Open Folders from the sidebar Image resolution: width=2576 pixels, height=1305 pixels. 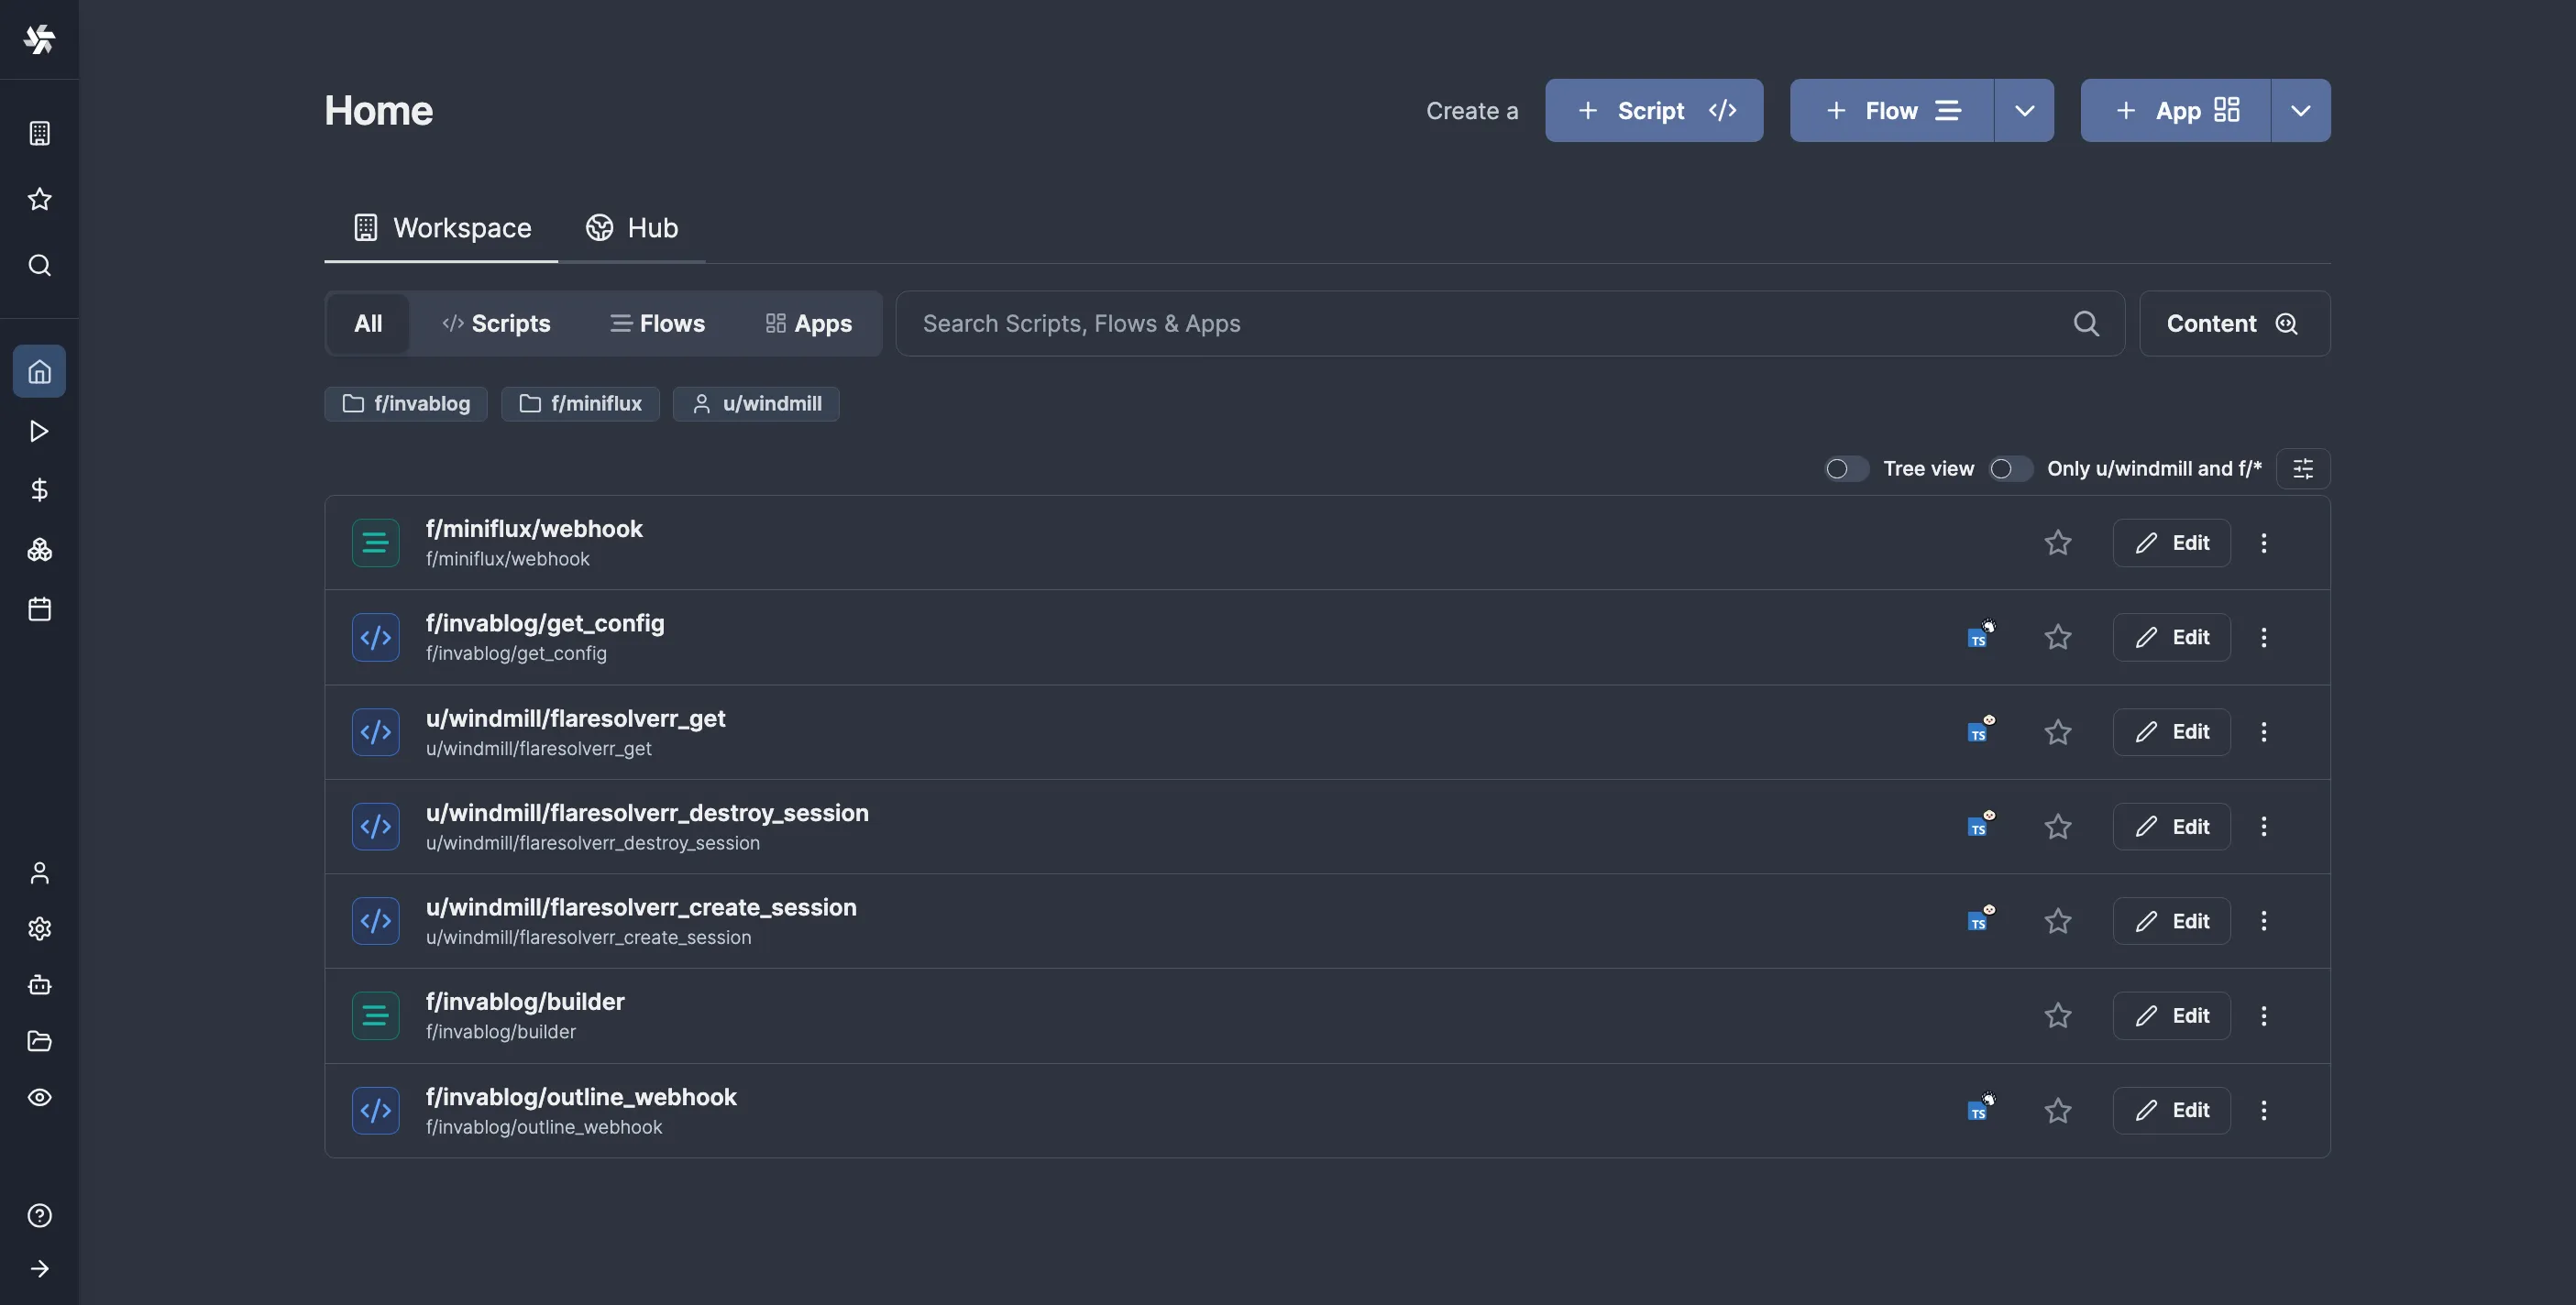coord(39,1041)
